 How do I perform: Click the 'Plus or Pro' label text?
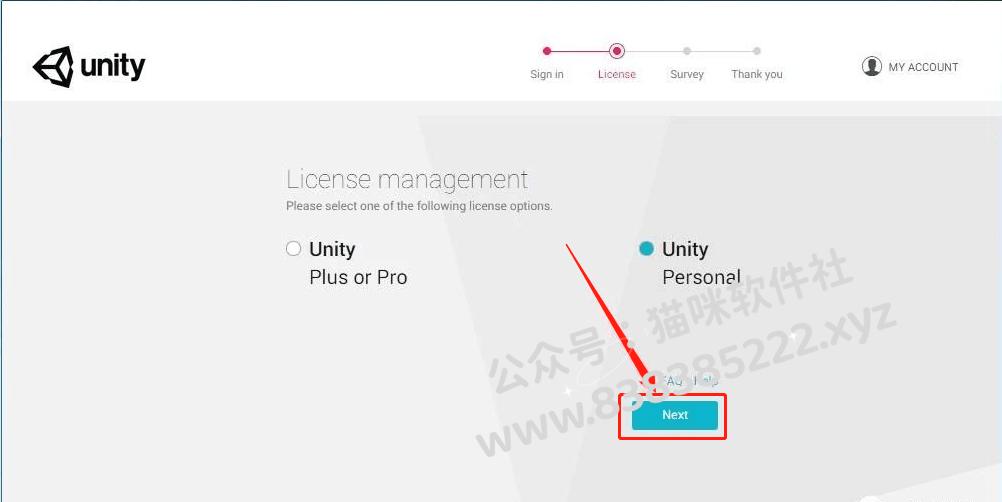click(x=358, y=277)
